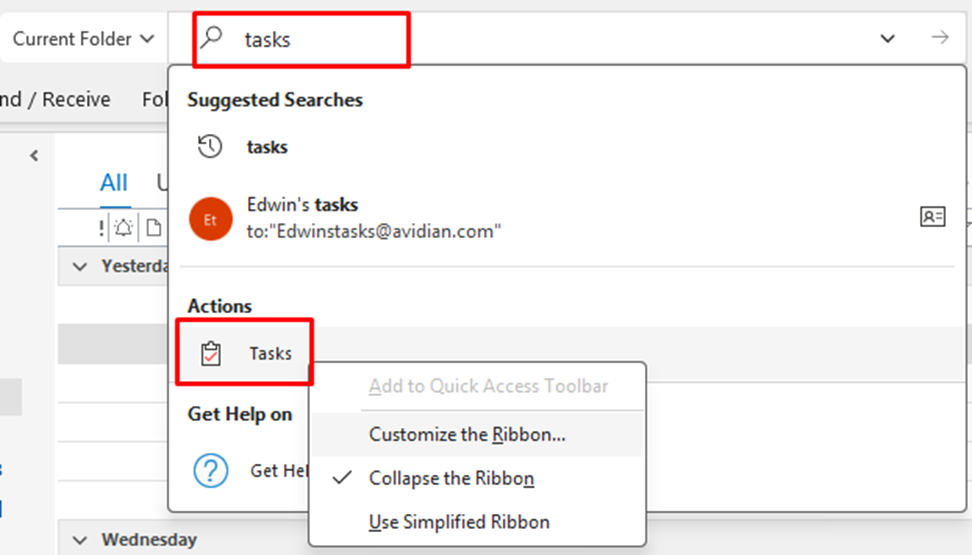The height and width of the screenshot is (555, 972).
Task: Click the search magnifier icon
Action: [211, 38]
